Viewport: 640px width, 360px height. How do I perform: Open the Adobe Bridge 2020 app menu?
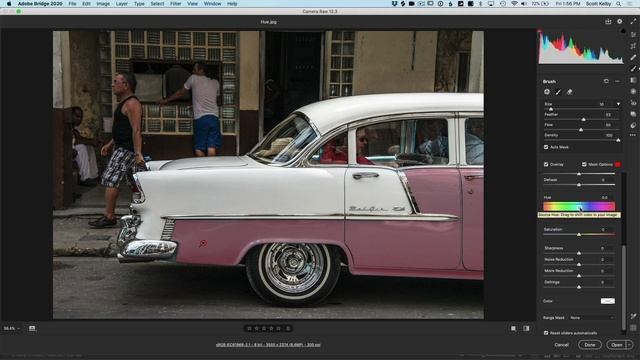click(40, 4)
